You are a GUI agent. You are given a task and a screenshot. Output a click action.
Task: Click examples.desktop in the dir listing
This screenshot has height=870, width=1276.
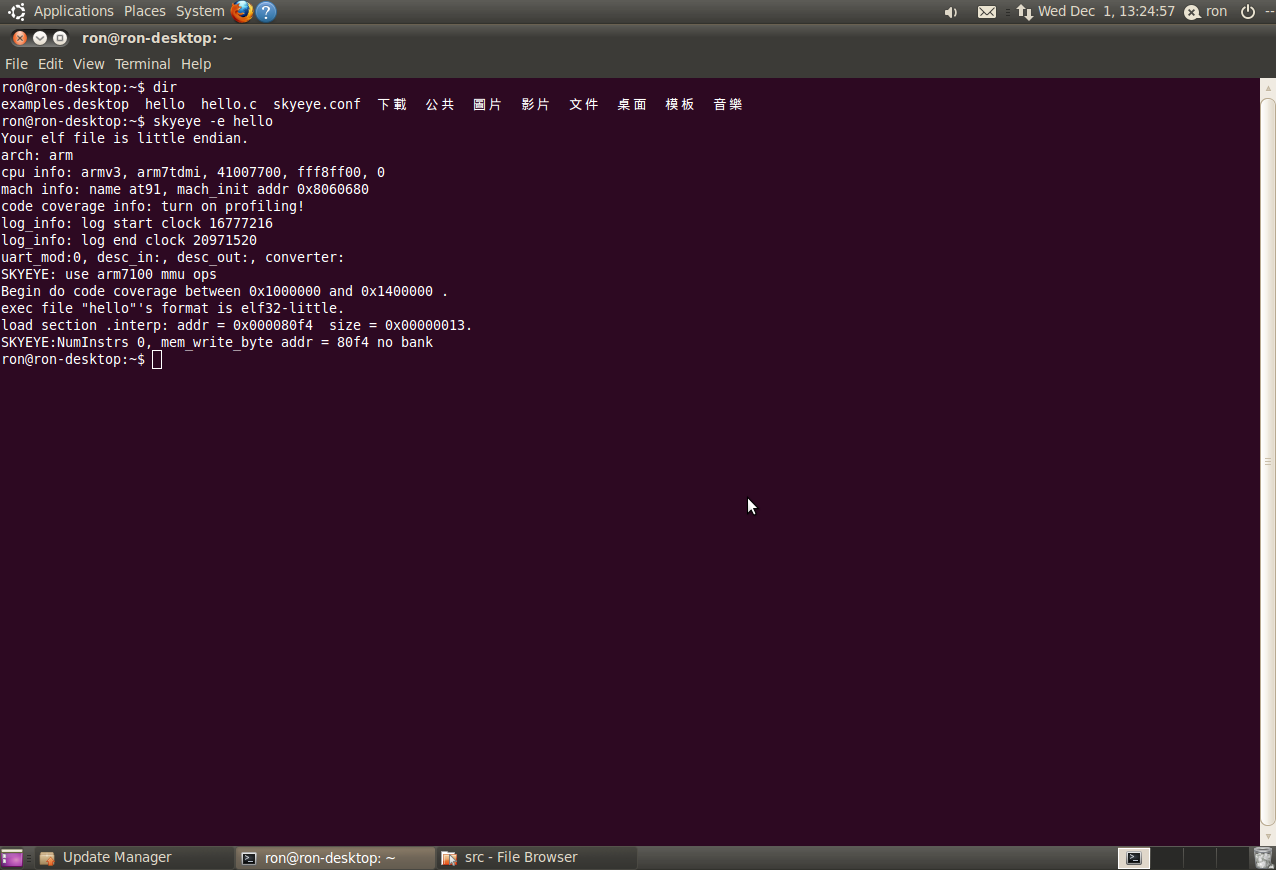65,104
